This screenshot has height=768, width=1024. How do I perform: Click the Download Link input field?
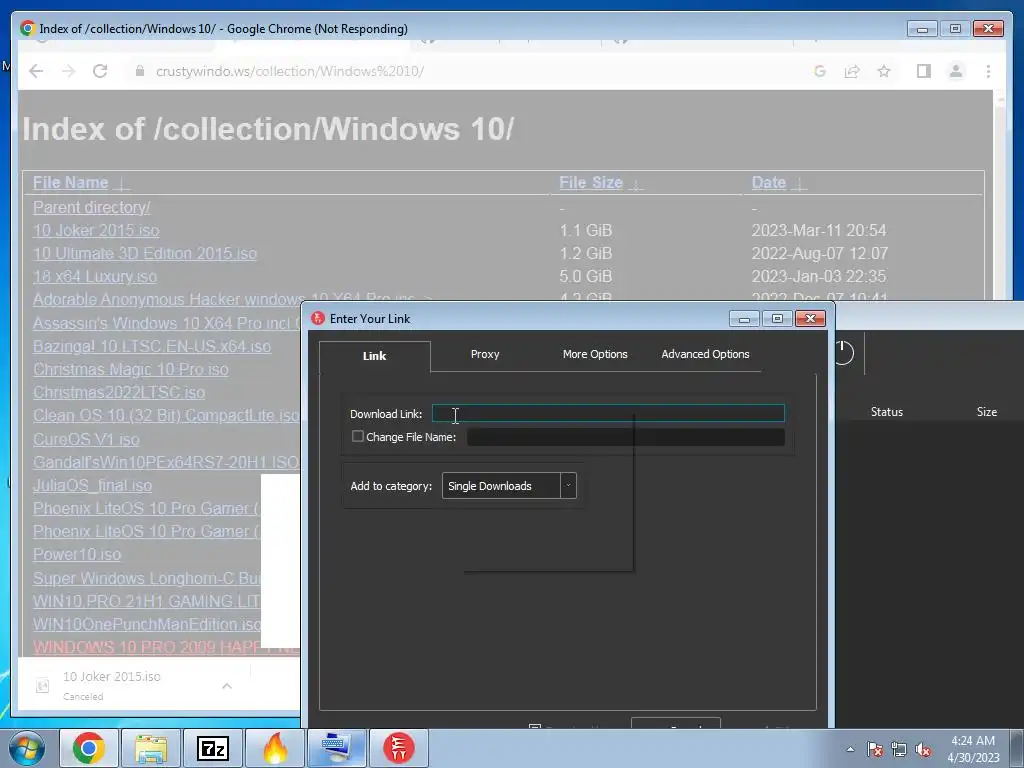pyautogui.click(x=608, y=413)
